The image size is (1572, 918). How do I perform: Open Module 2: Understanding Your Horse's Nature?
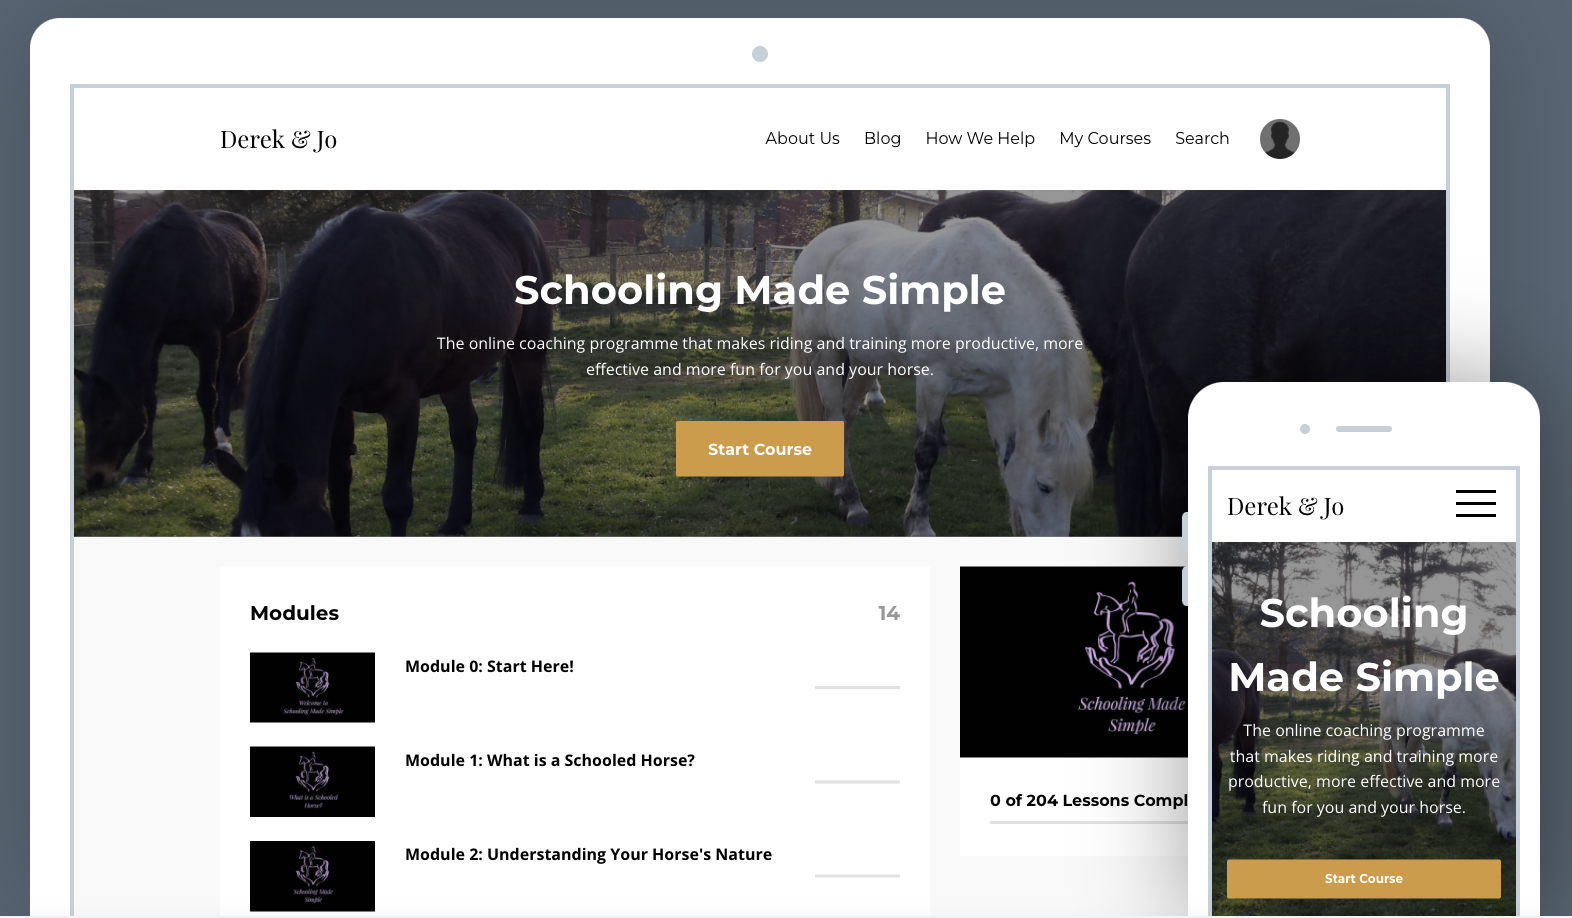(x=588, y=854)
